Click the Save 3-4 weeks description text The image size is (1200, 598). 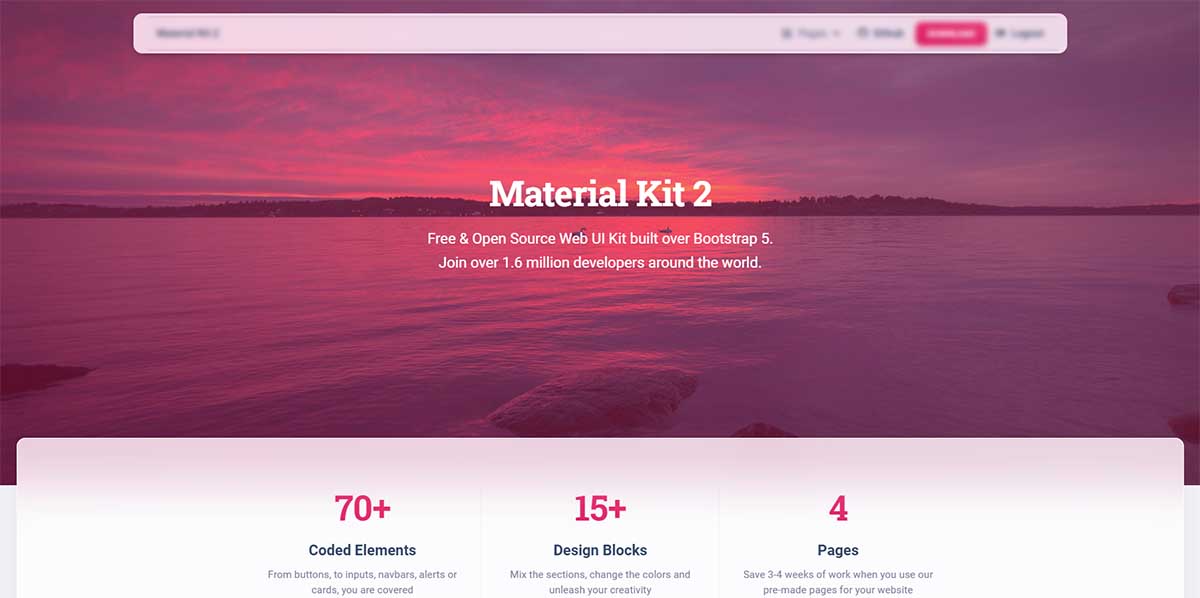tap(838, 582)
